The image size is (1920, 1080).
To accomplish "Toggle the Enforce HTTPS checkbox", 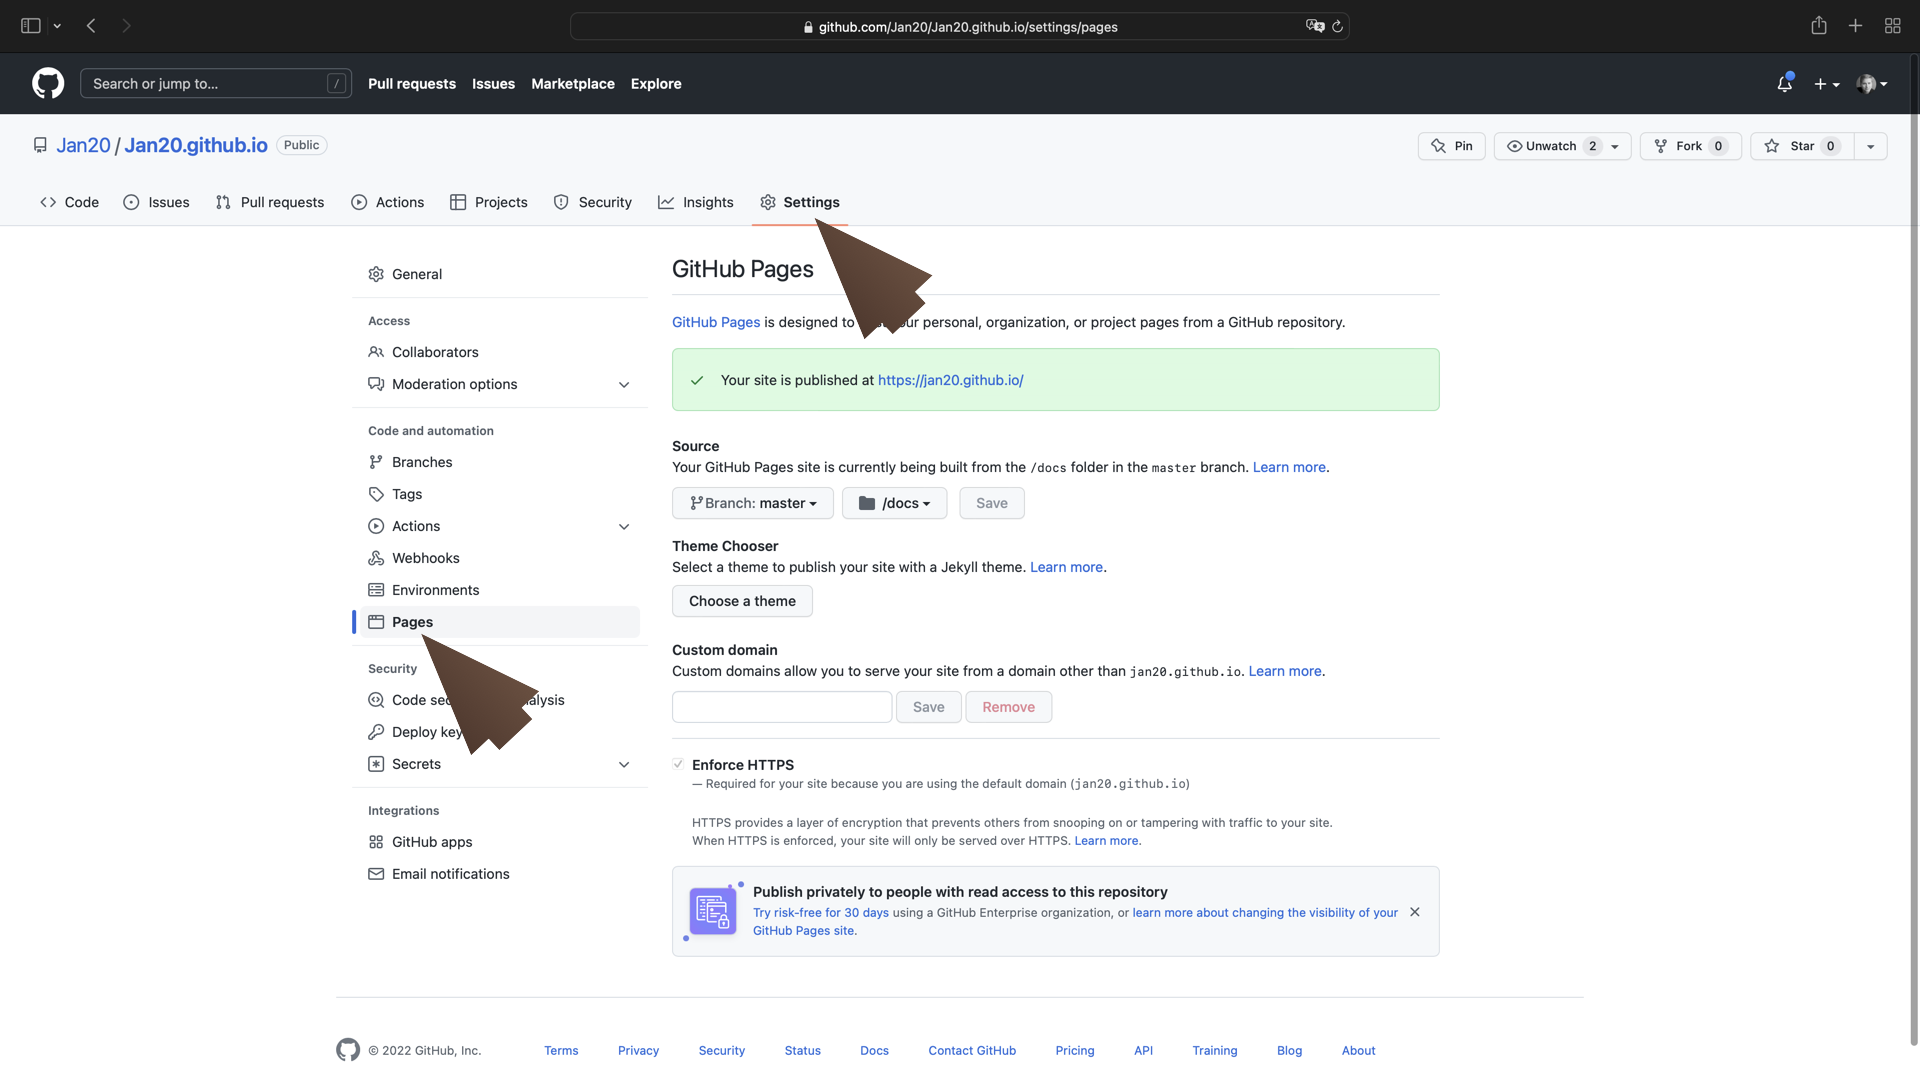I will click(x=678, y=764).
